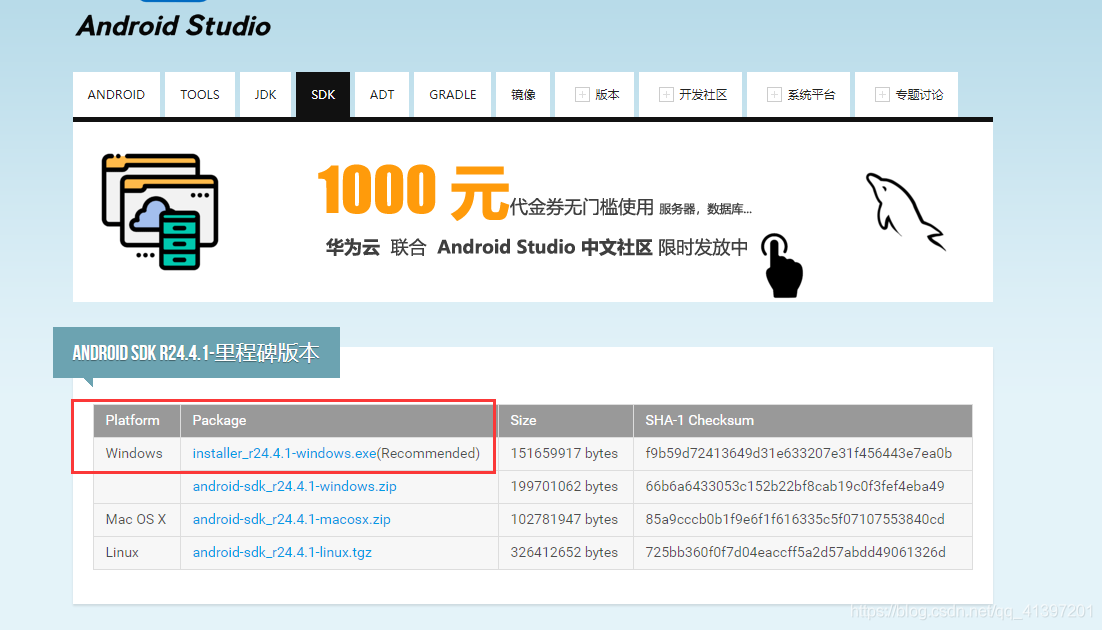Image resolution: width=1102 pixels, height=630 pixels.
Task: Download installer_r24.4.1-windows.exe
Action: click(285, 454)
